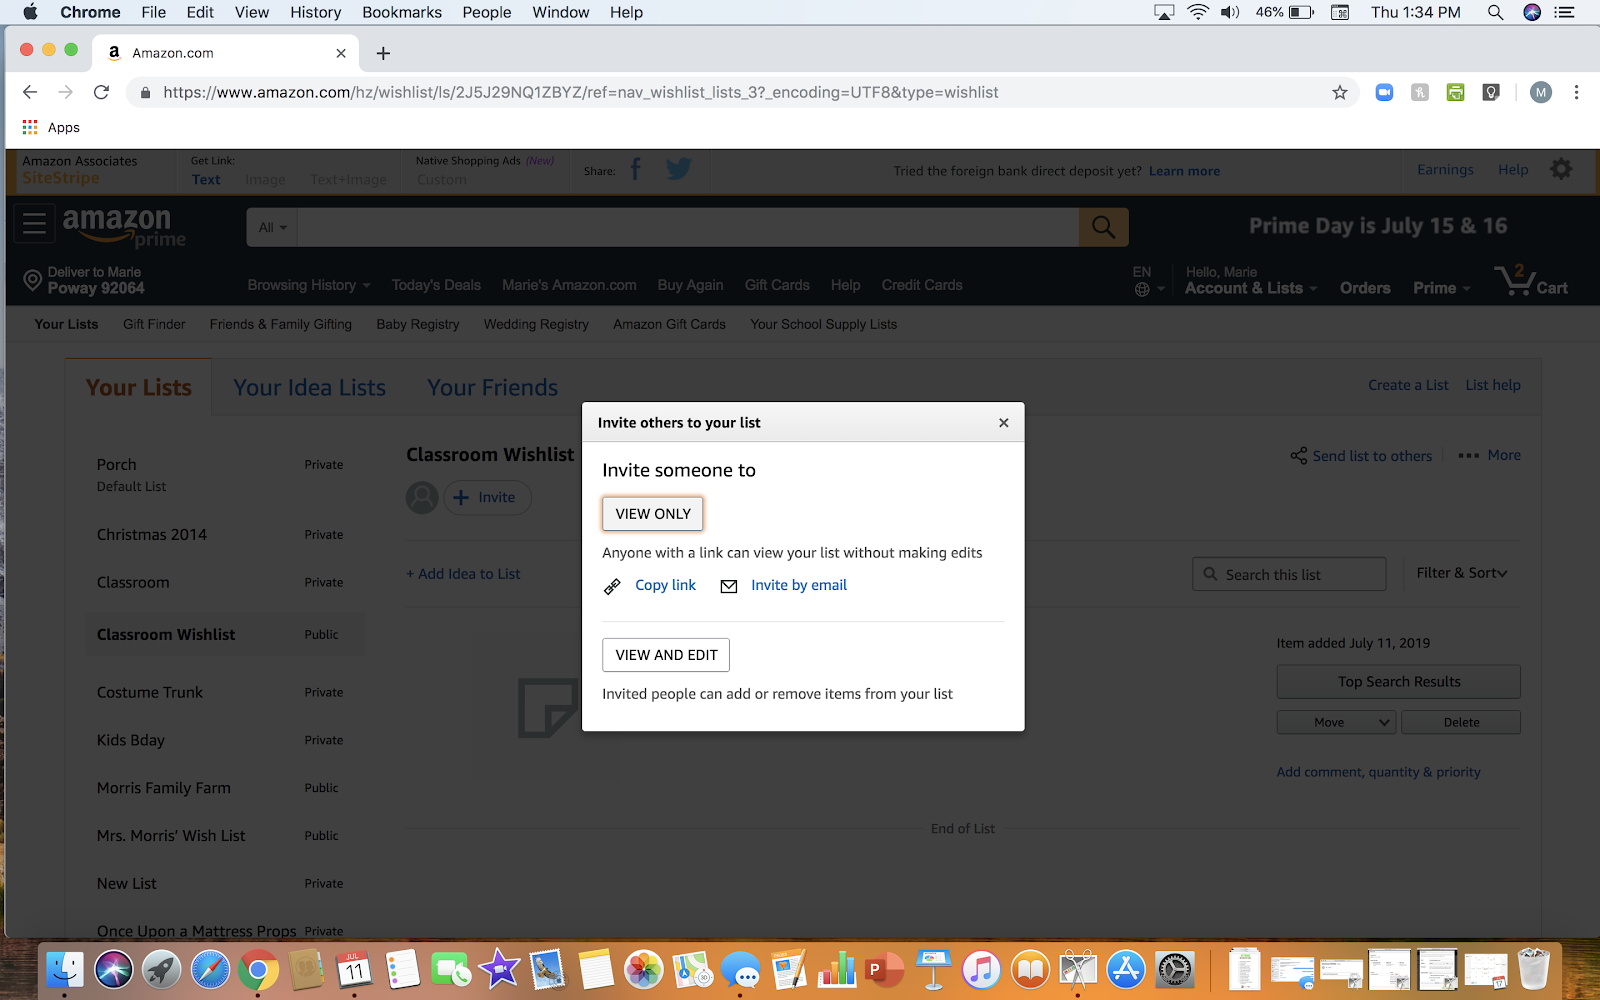Click the Invite button under Classroom Wishlist

(x=487, y=497)
